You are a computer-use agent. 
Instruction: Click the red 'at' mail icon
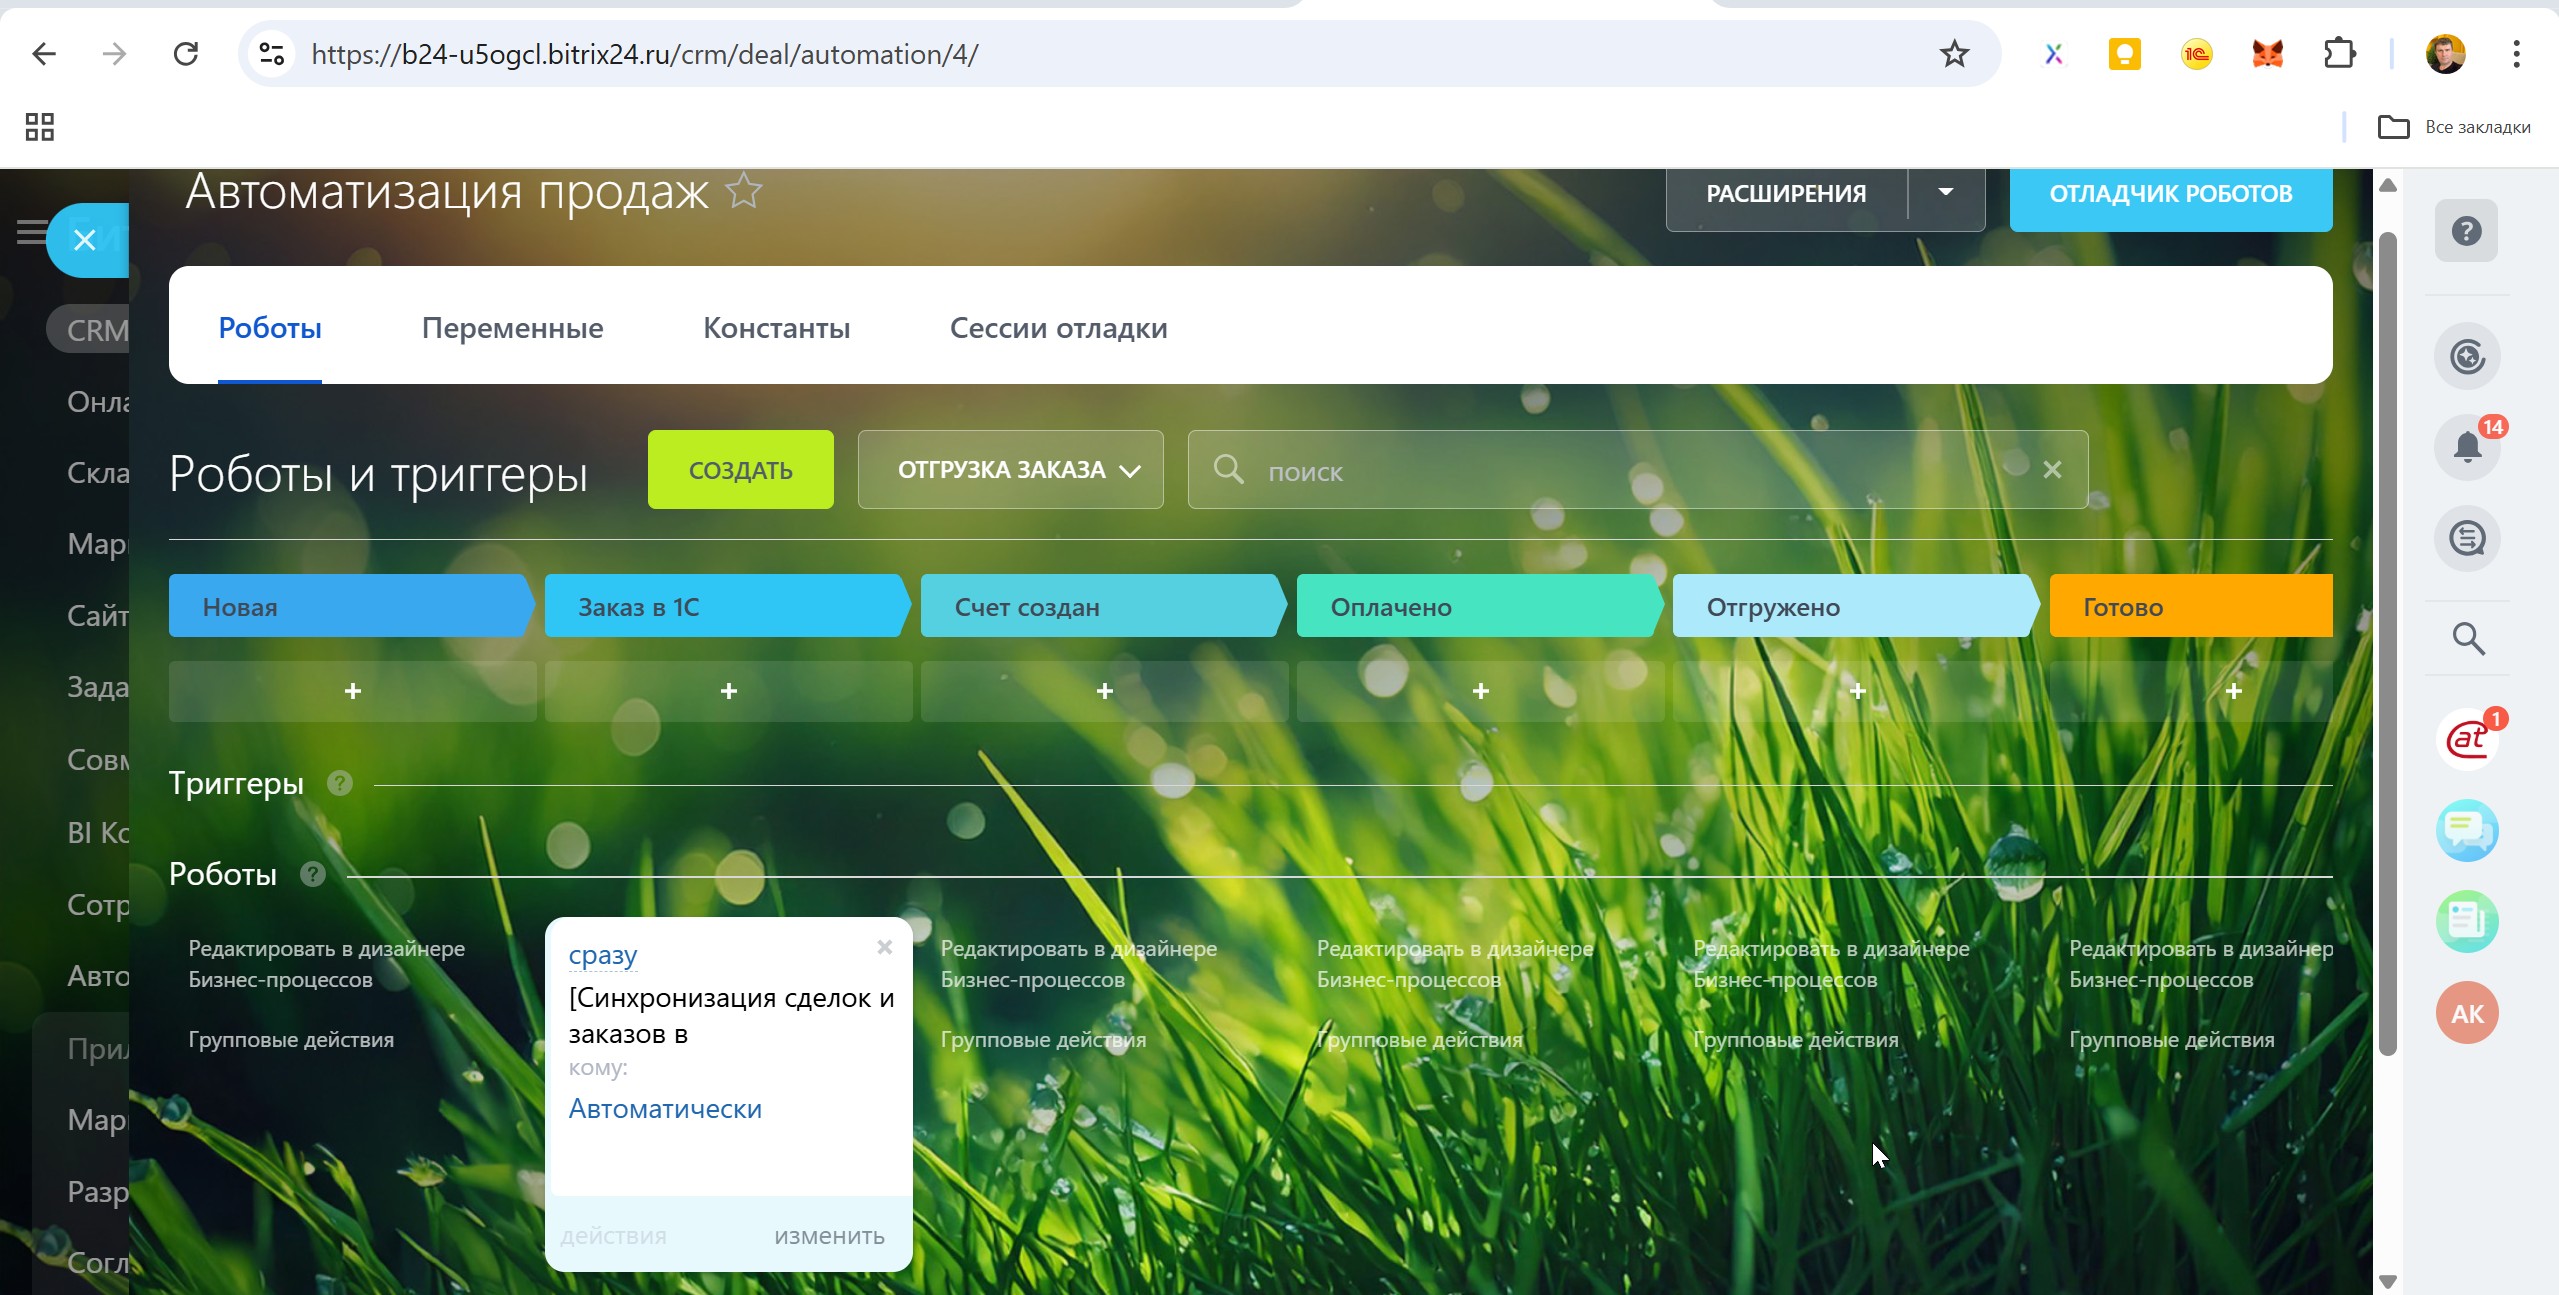click(x=2466, y=740)
